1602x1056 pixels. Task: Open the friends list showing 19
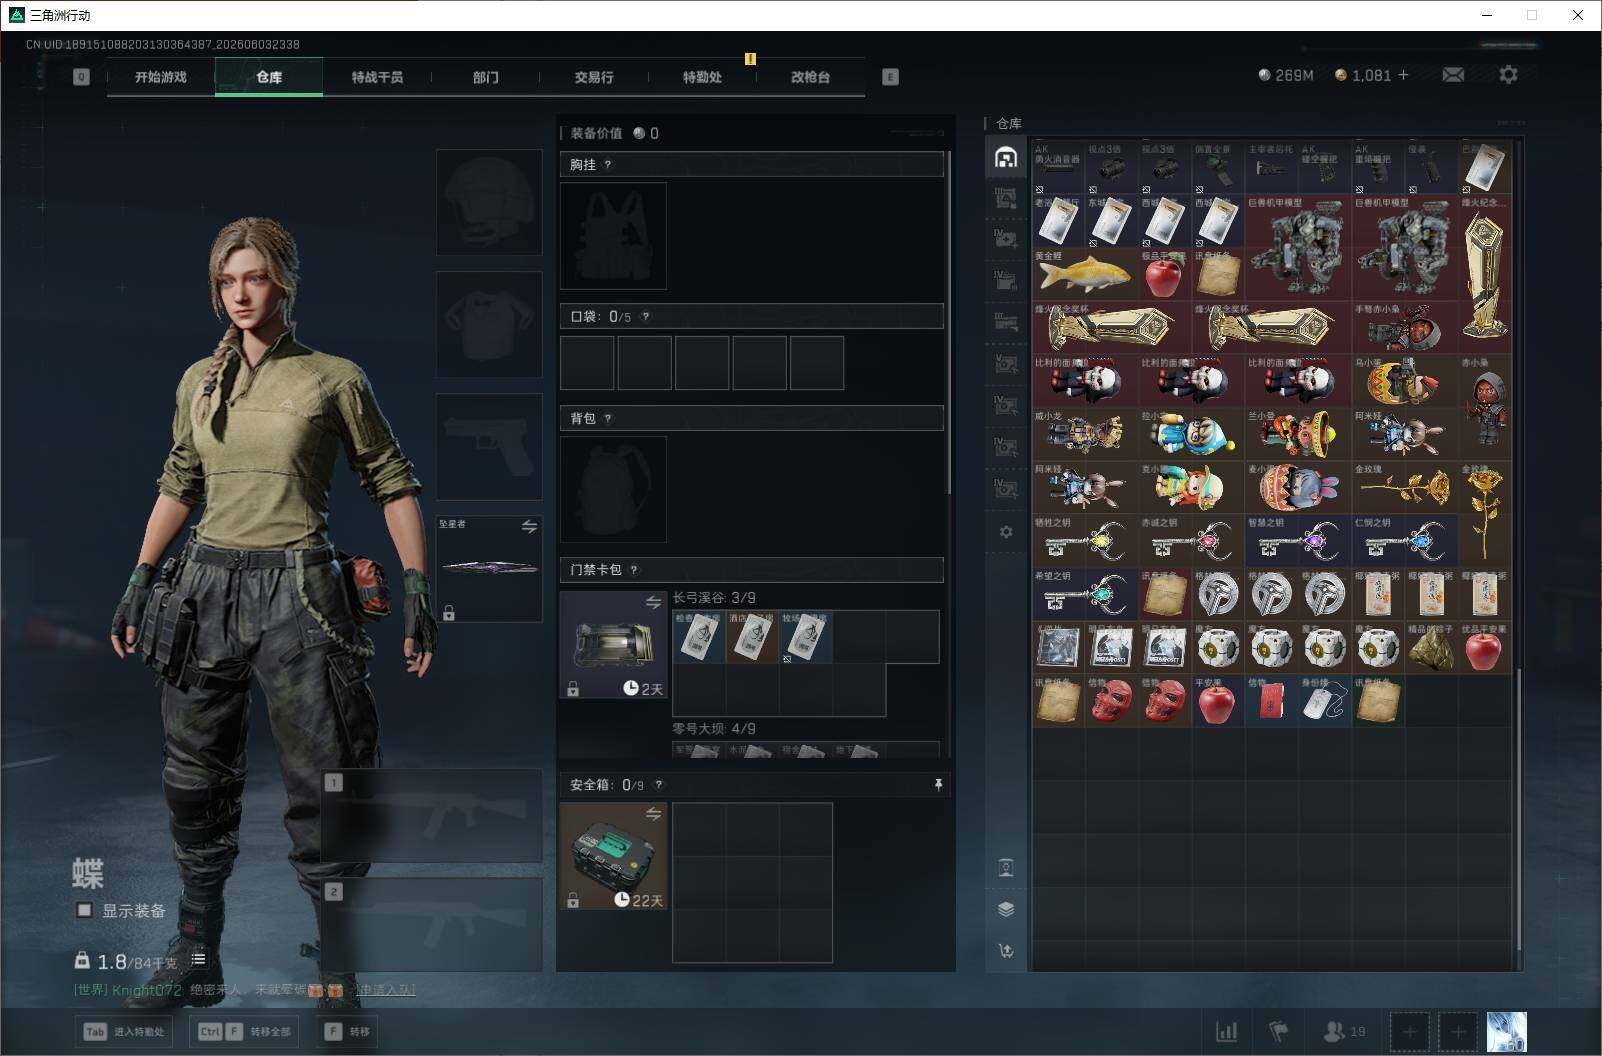click(x=1344, y=1031)
